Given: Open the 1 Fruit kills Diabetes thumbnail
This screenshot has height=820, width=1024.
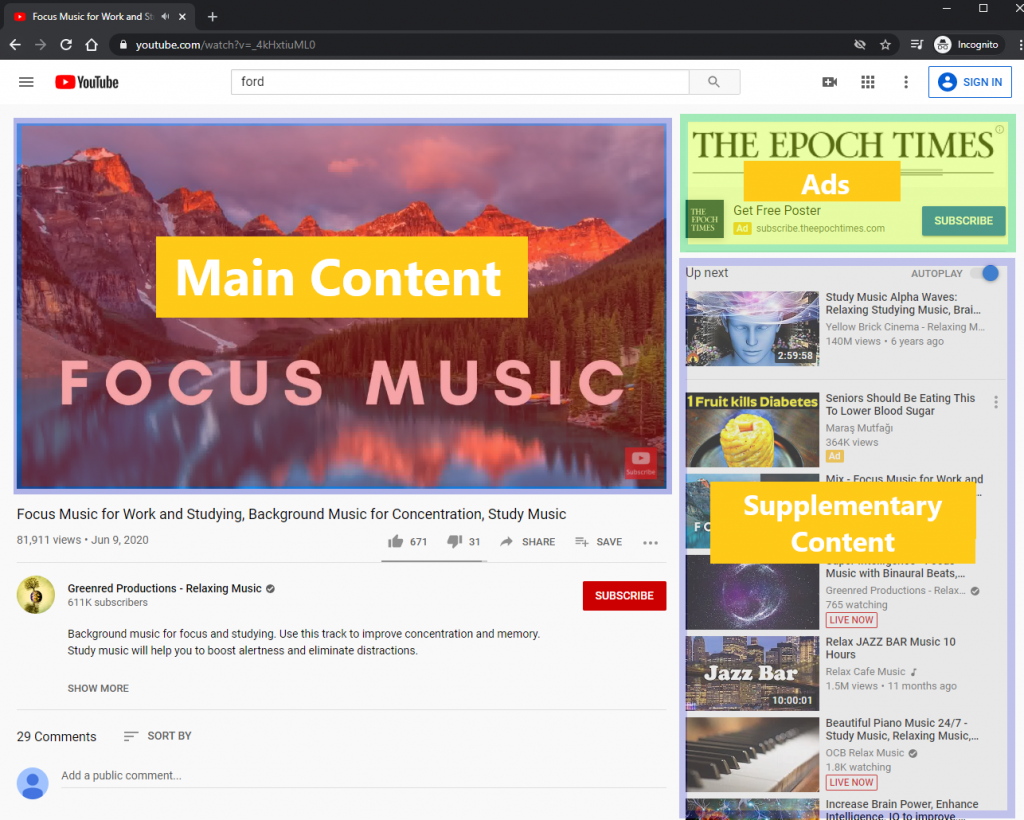Looking at the screenshot, I should pos(752,430).
